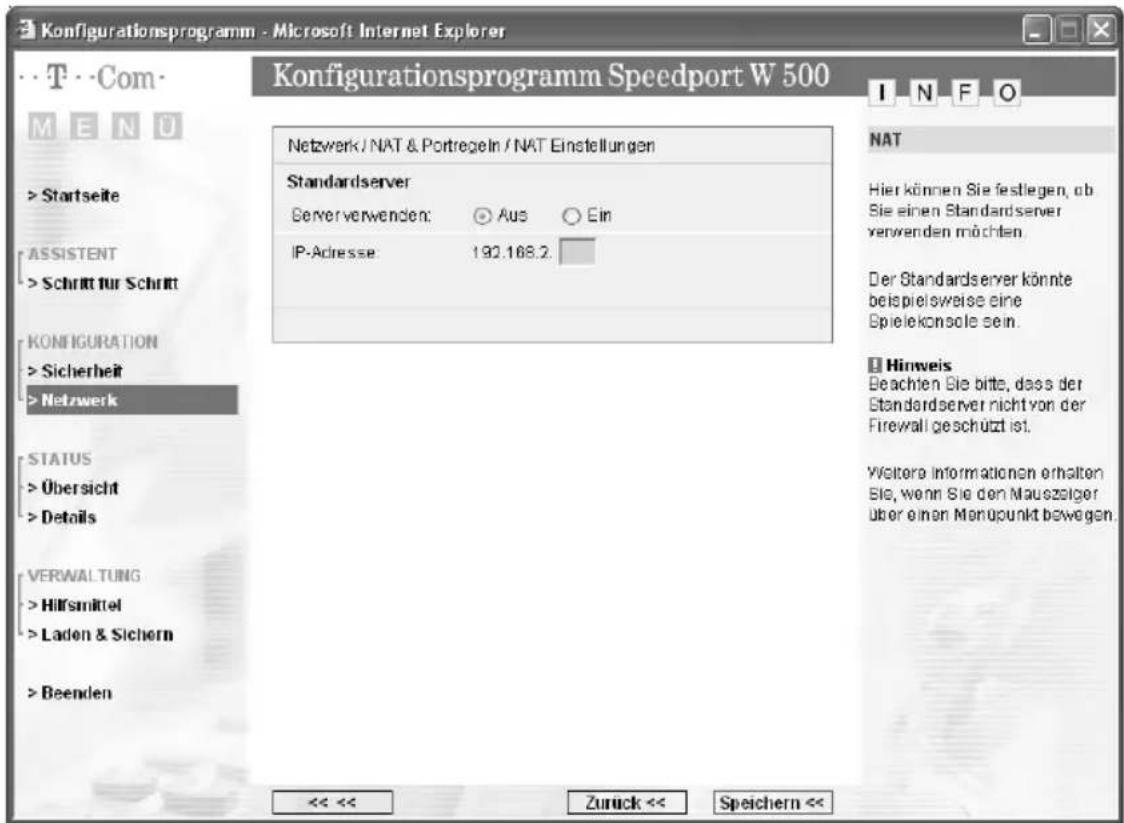
Task: Click the NAT info panel heading
Action: pyautogui.click(x=885, y=140)
